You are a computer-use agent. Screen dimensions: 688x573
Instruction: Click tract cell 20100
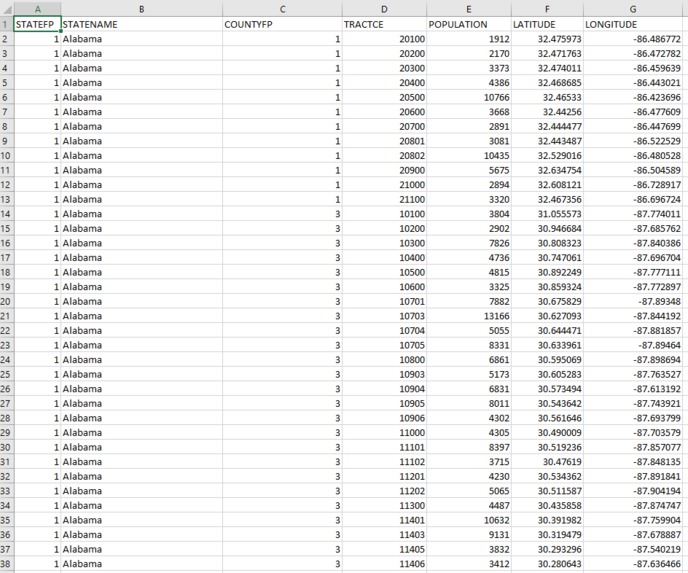tap(384, 39)
